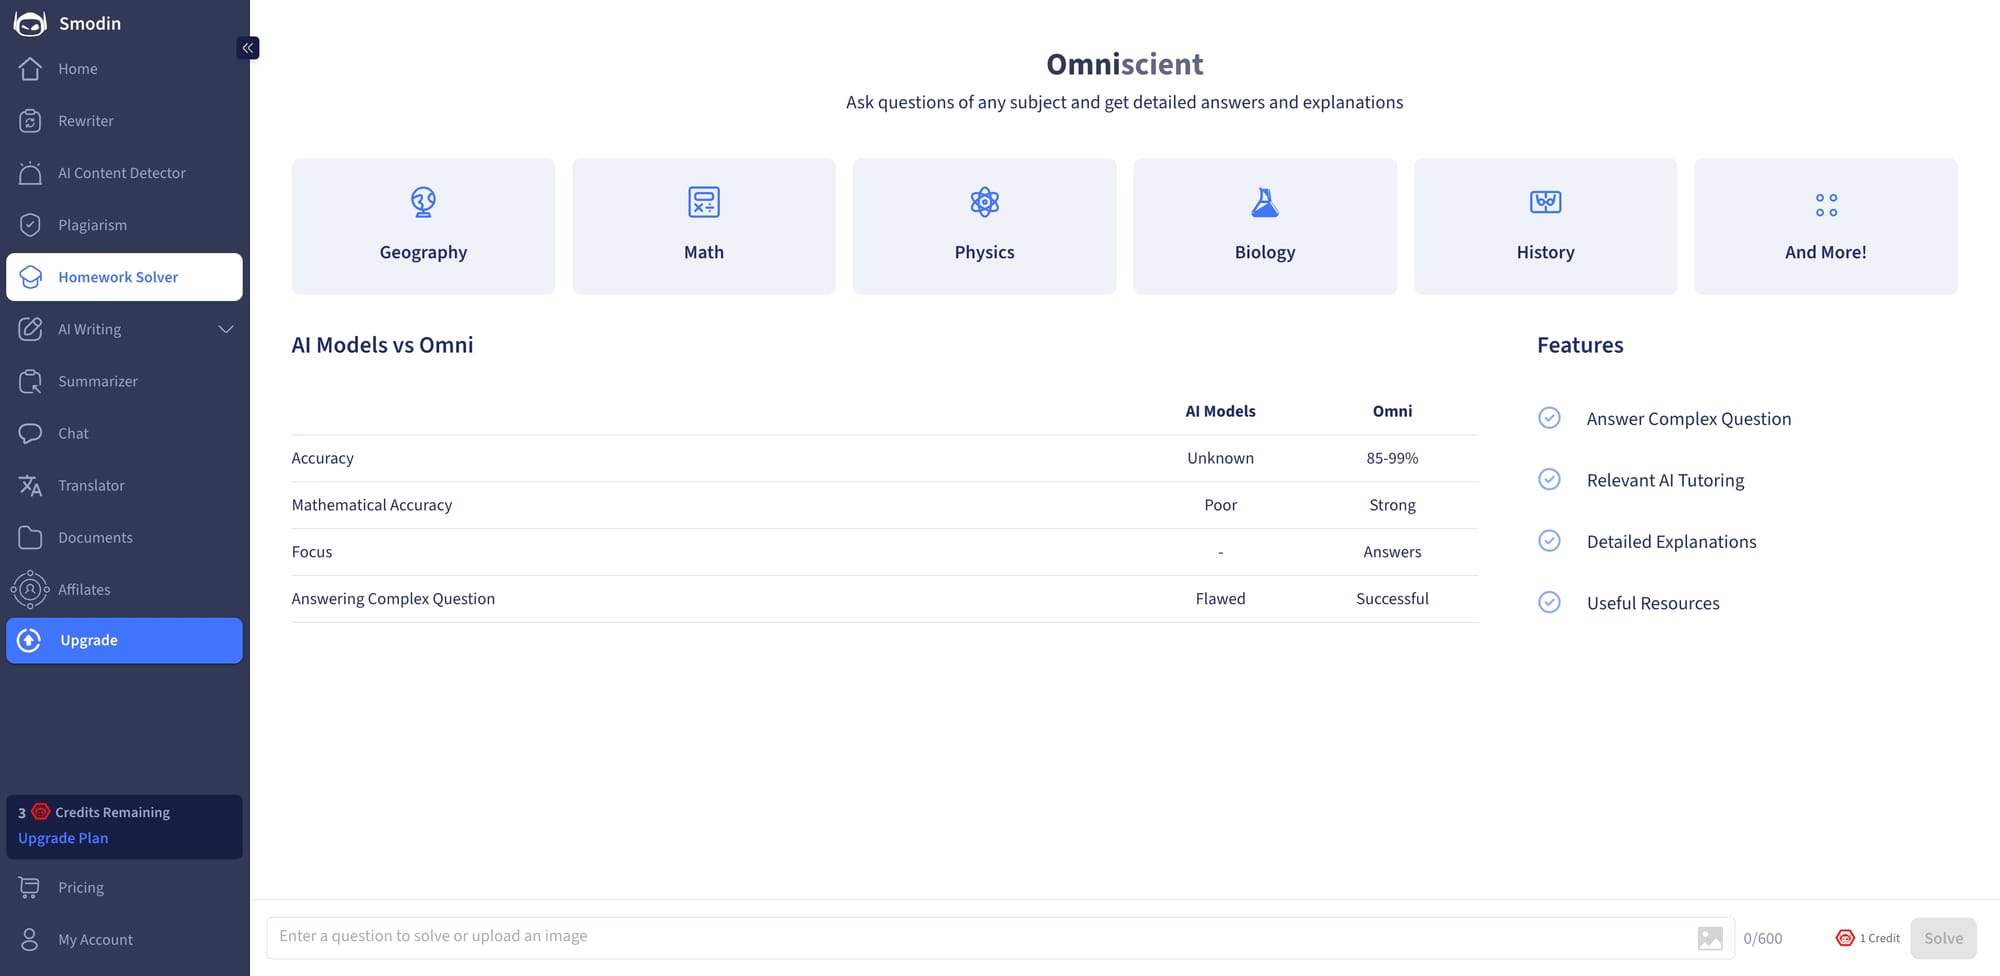2000x976 pixels.
Task: Click check icon beside Answer Complex Question
Action: [x=1549, y=418]
